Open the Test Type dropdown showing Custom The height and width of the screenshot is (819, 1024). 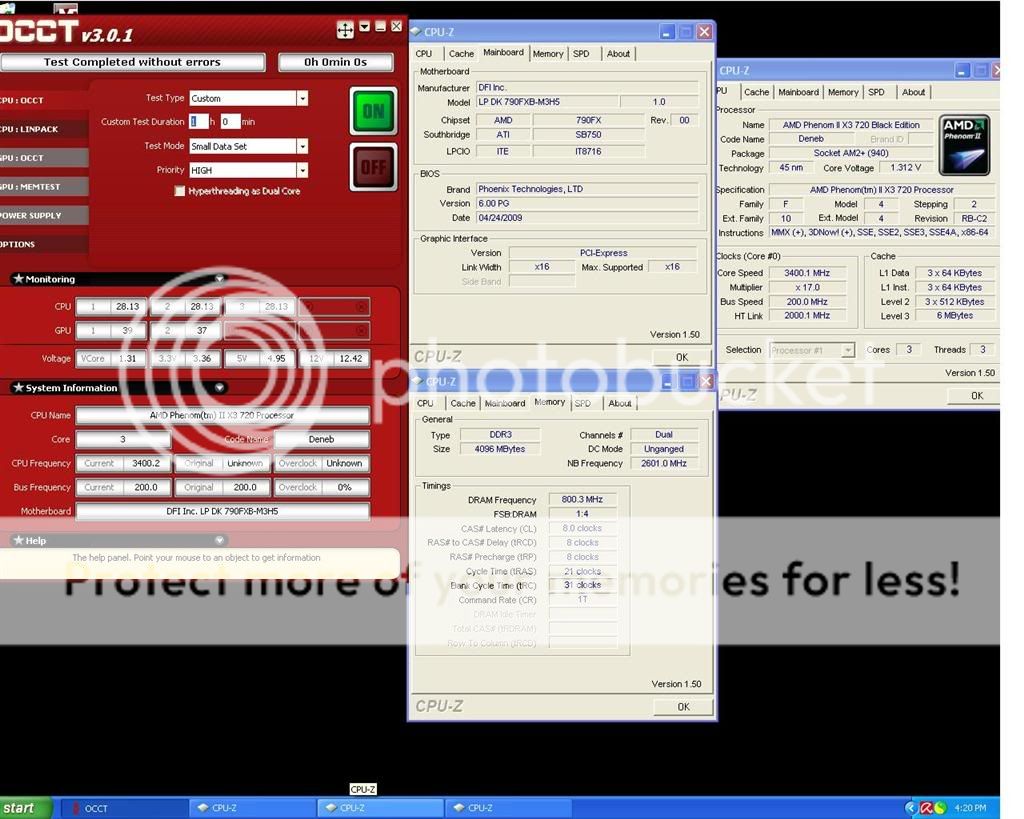tap(302, 98)
